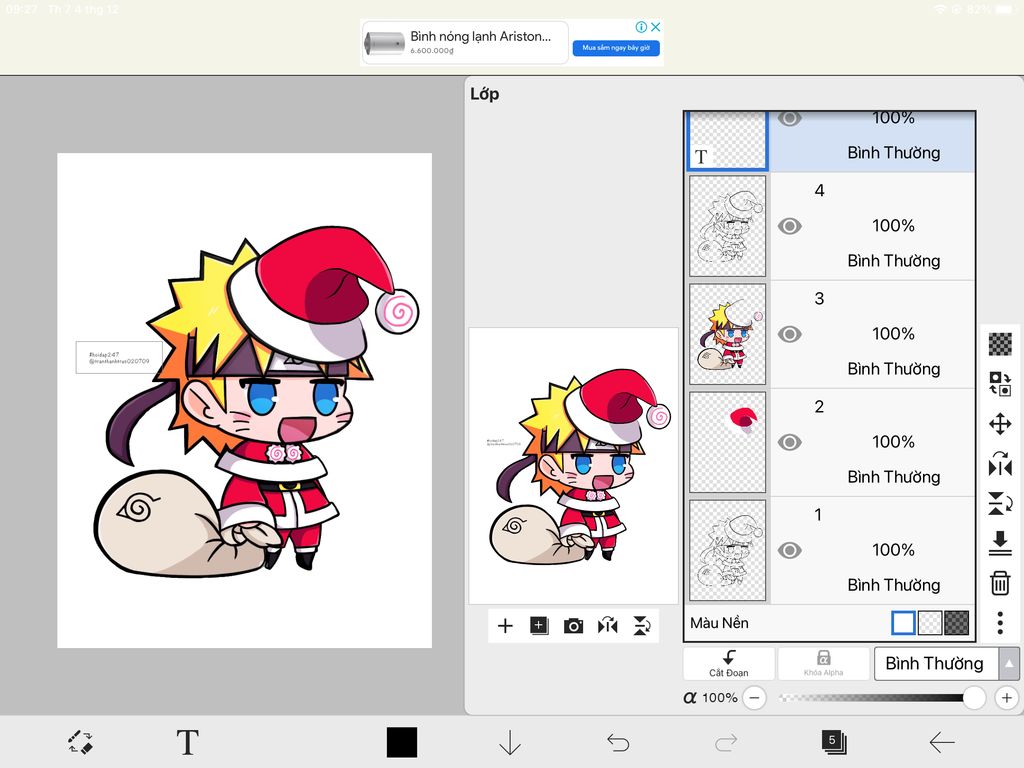Select layer 1 sketch thumbnail

pyautogui.click(x=728, y=550)
